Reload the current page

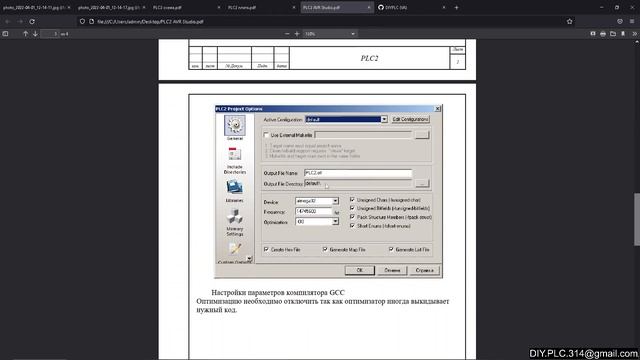point(32,21)
